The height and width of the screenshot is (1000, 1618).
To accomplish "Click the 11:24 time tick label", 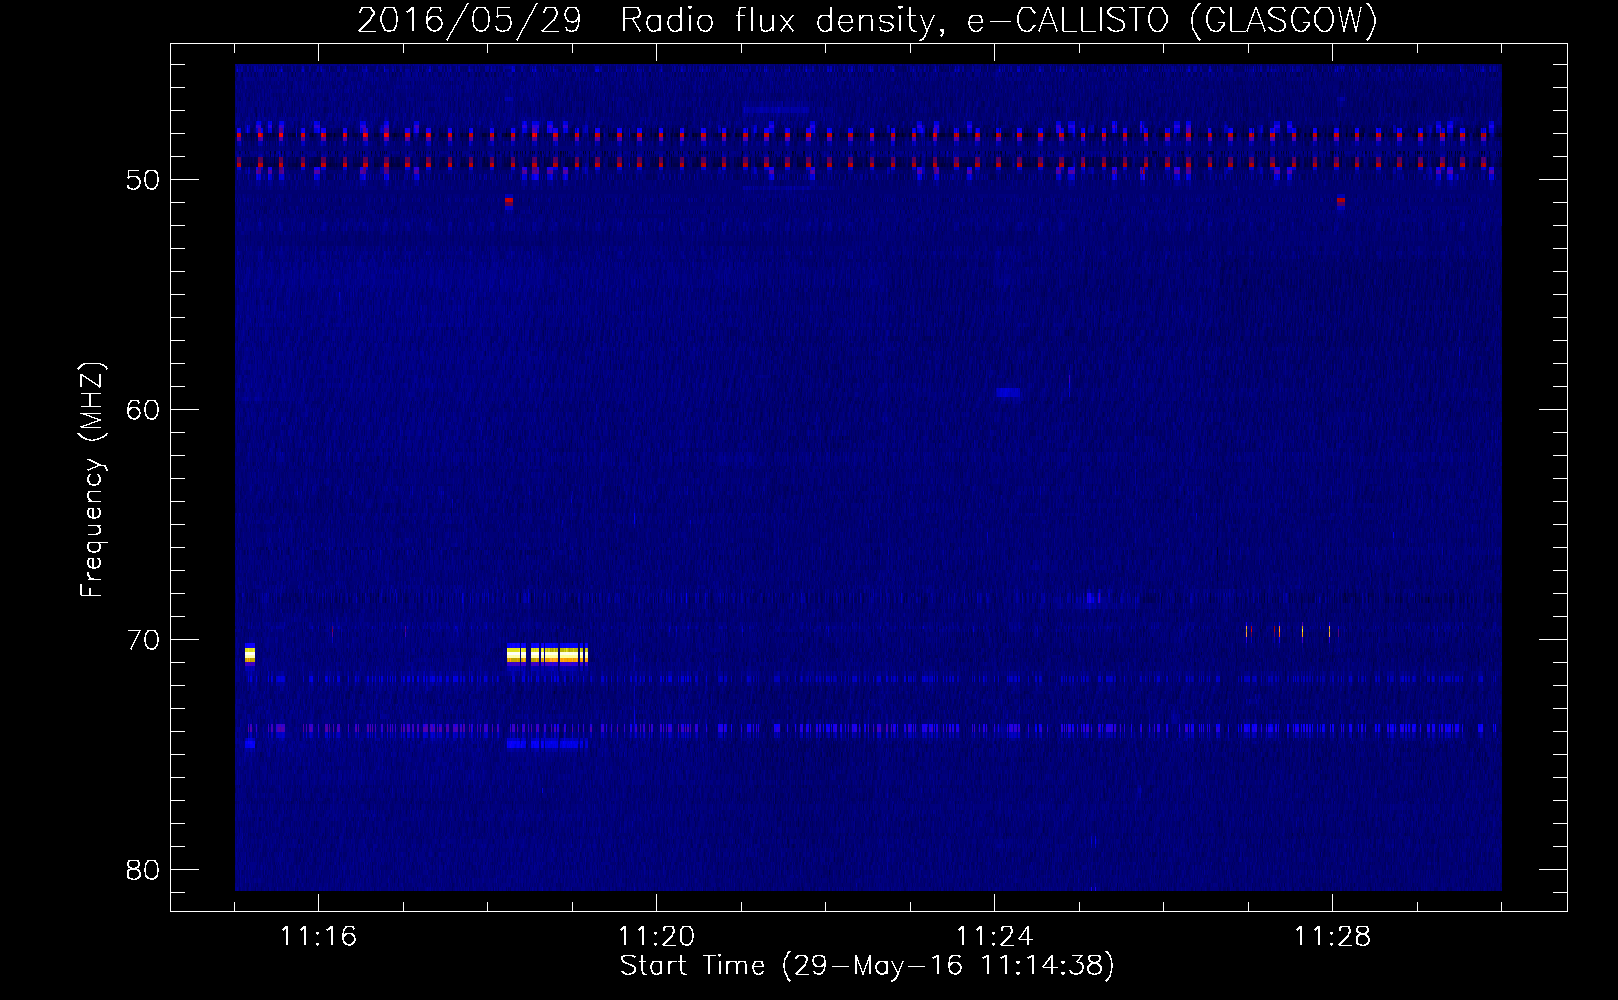I will click(x=994, y=937).
